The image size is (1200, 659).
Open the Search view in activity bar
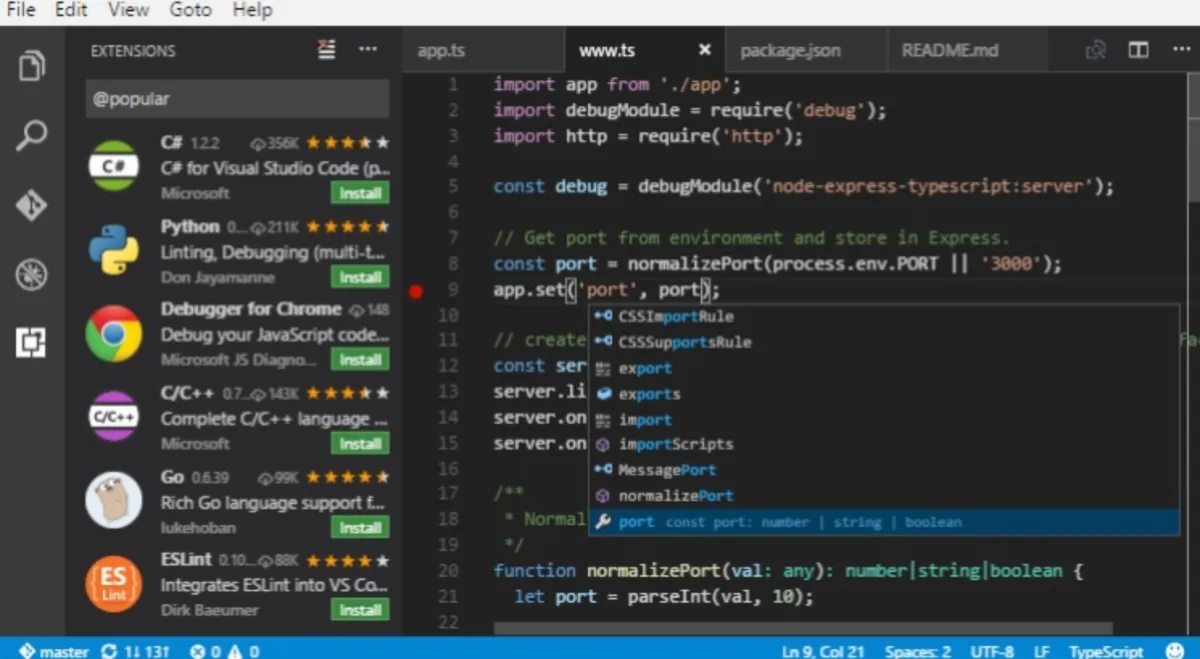coord(32,135)
